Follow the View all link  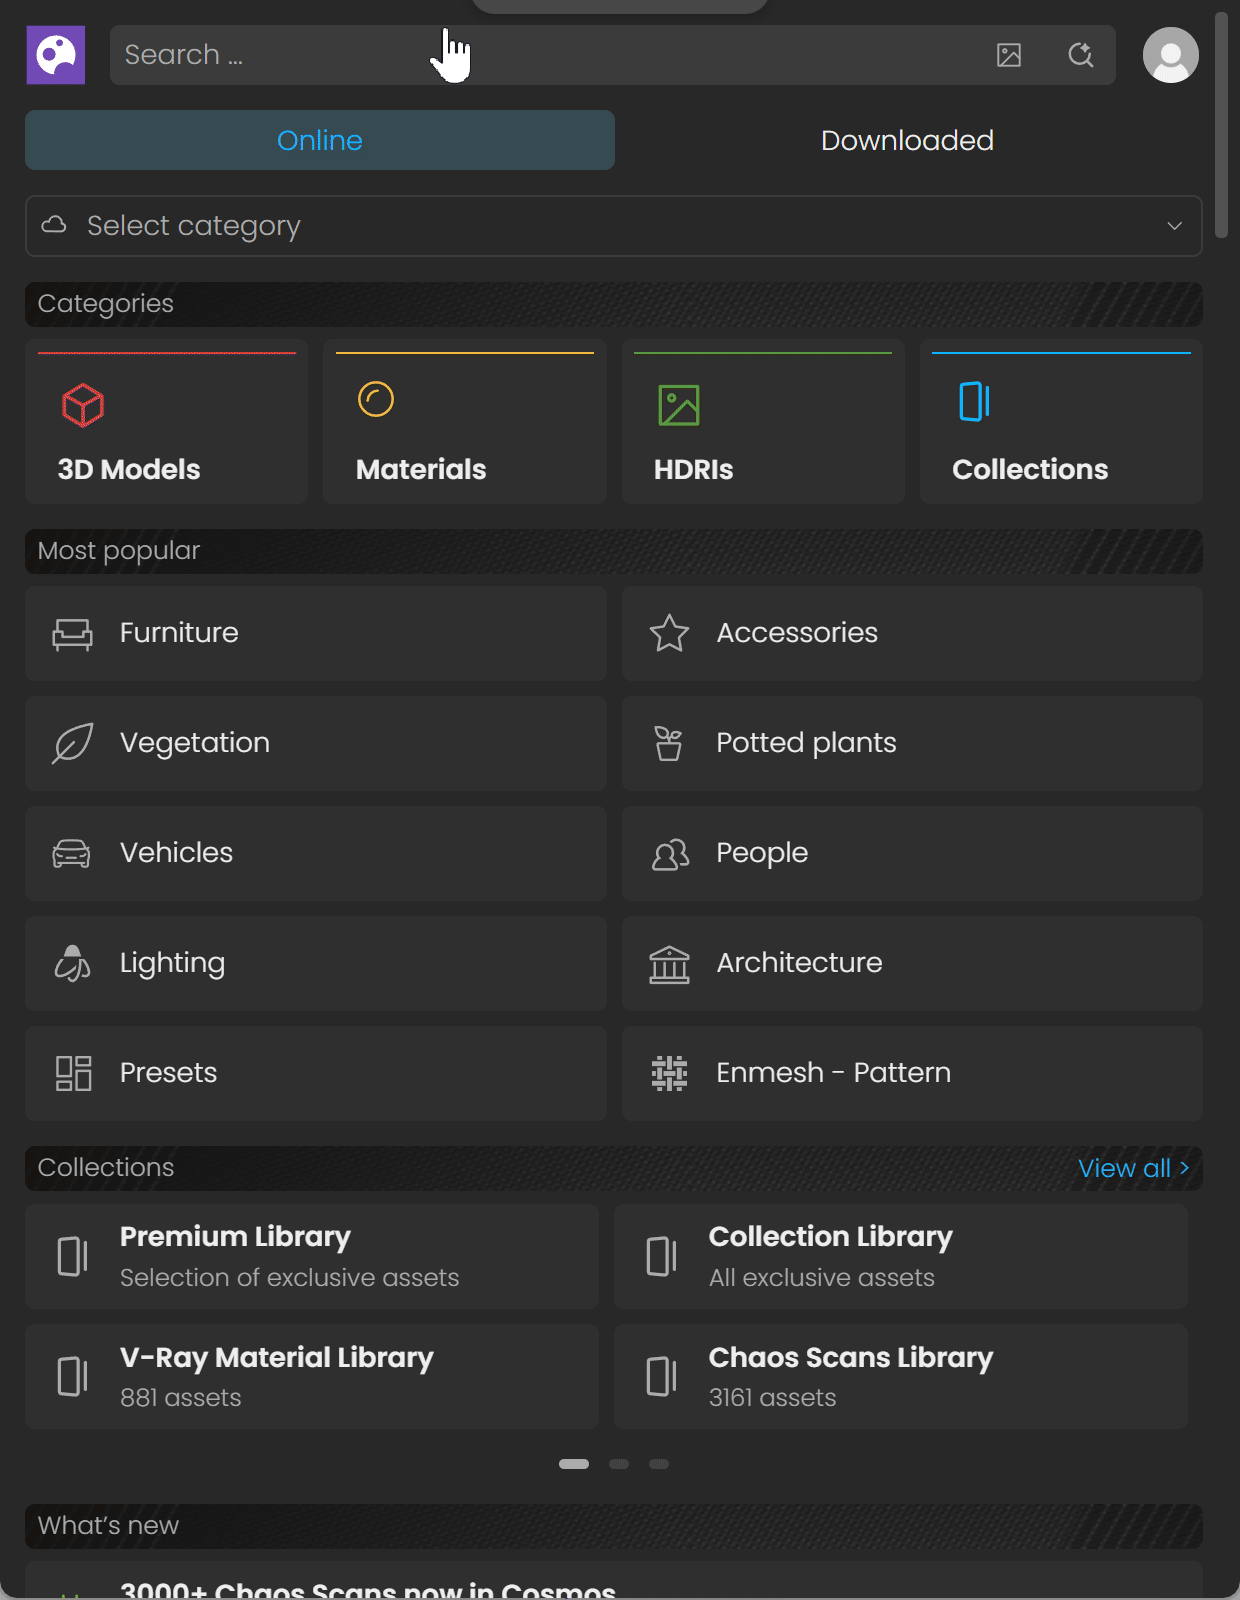click(1134, 1168)
